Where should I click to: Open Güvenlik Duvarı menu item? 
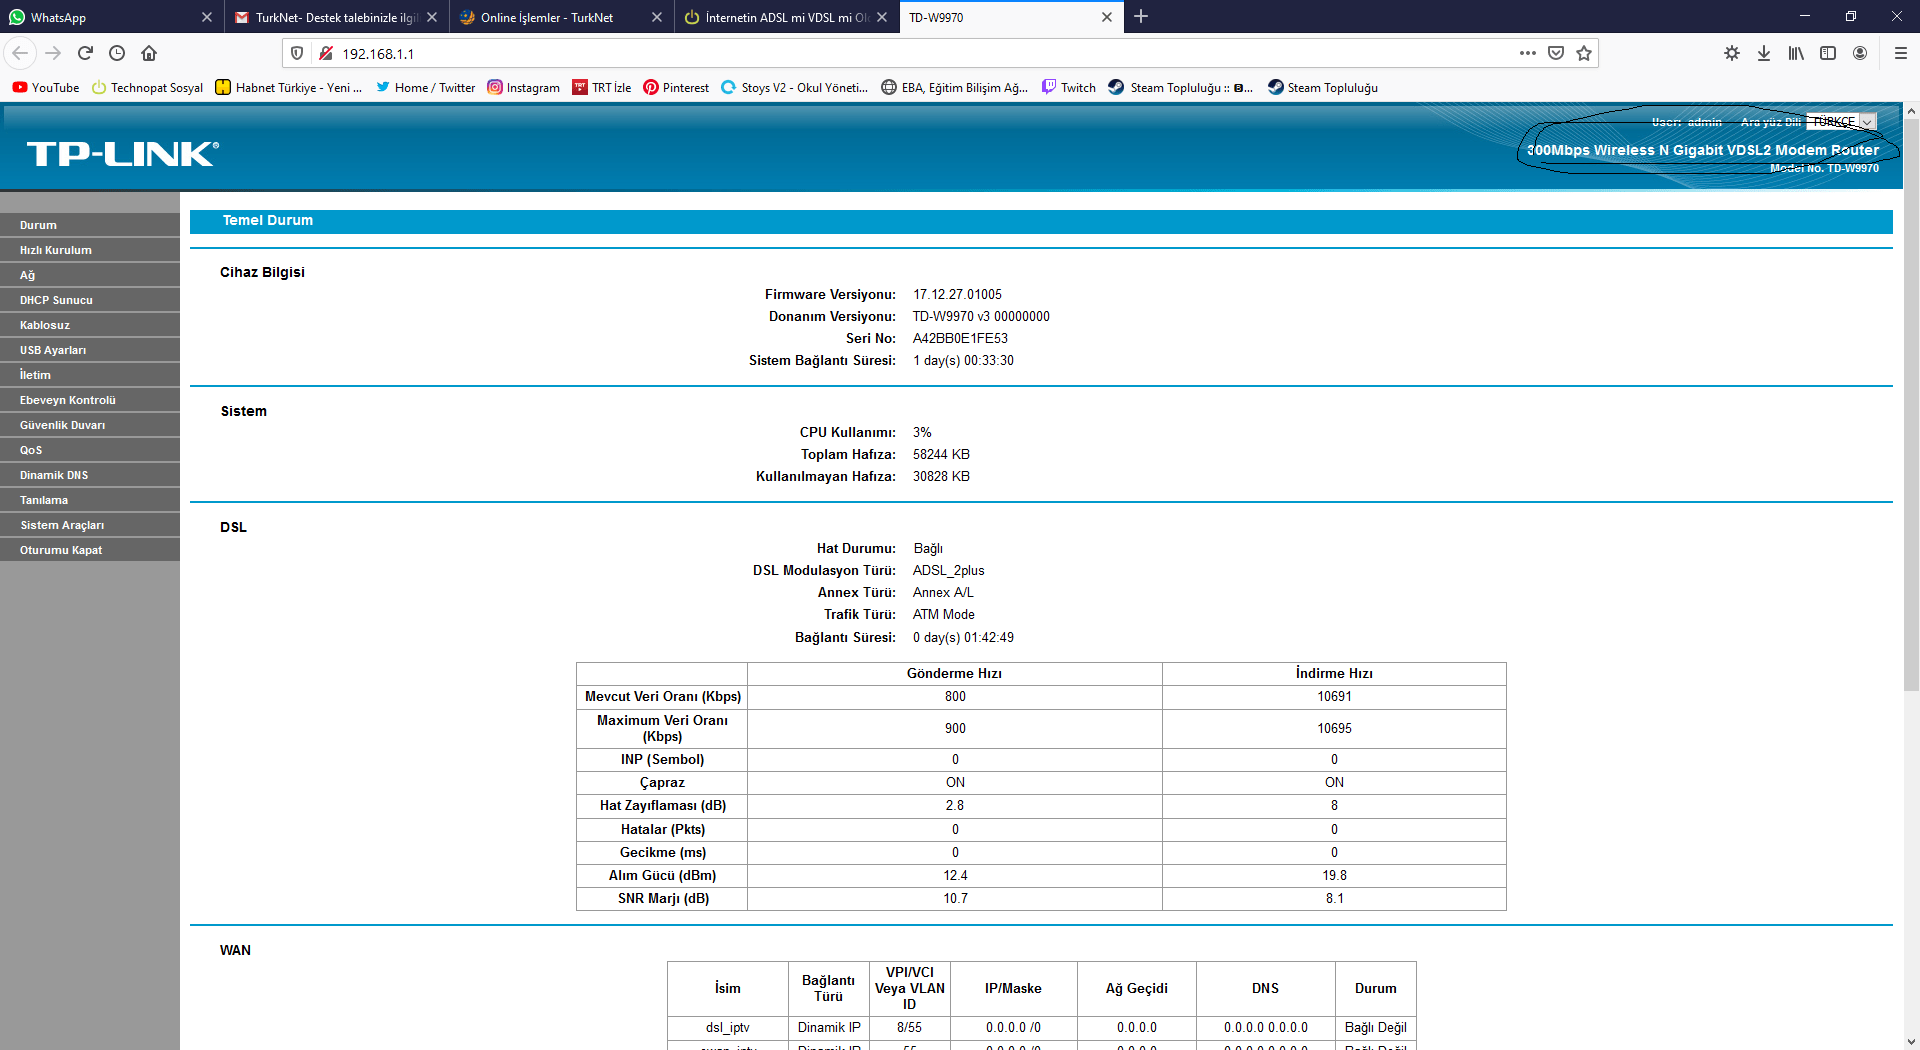point(90,425)
